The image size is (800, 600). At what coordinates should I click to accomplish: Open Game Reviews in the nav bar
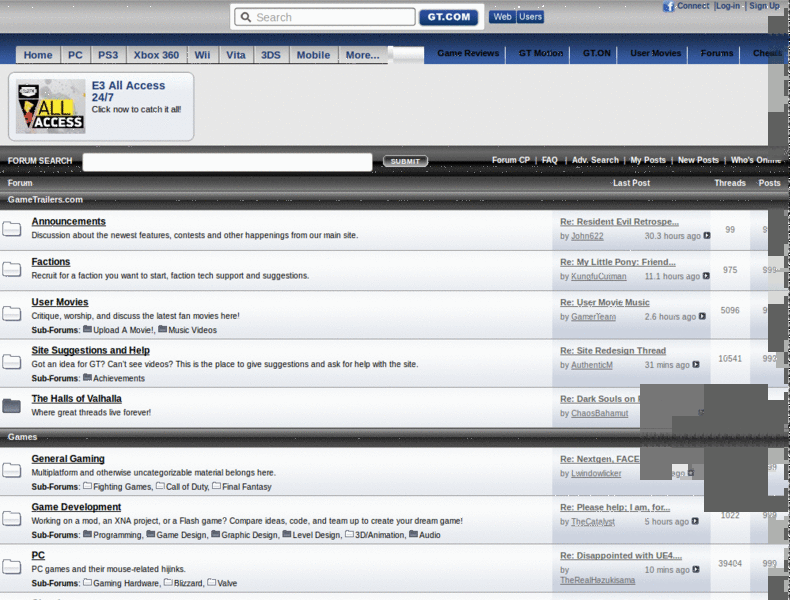[x=468, y=53]
